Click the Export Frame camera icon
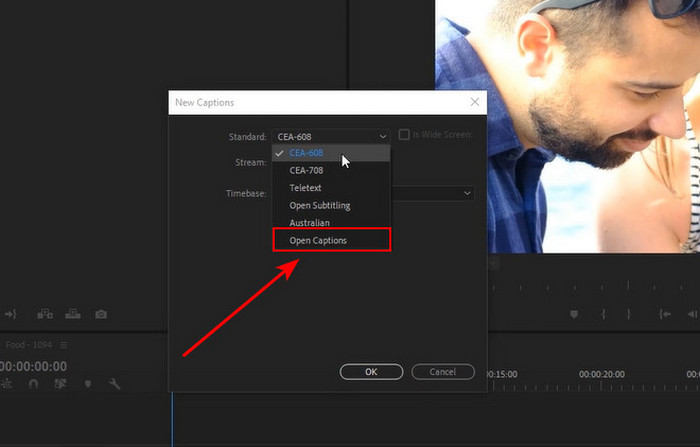The width and height of the screenshot is (700, 447). (x=101, y=314)
